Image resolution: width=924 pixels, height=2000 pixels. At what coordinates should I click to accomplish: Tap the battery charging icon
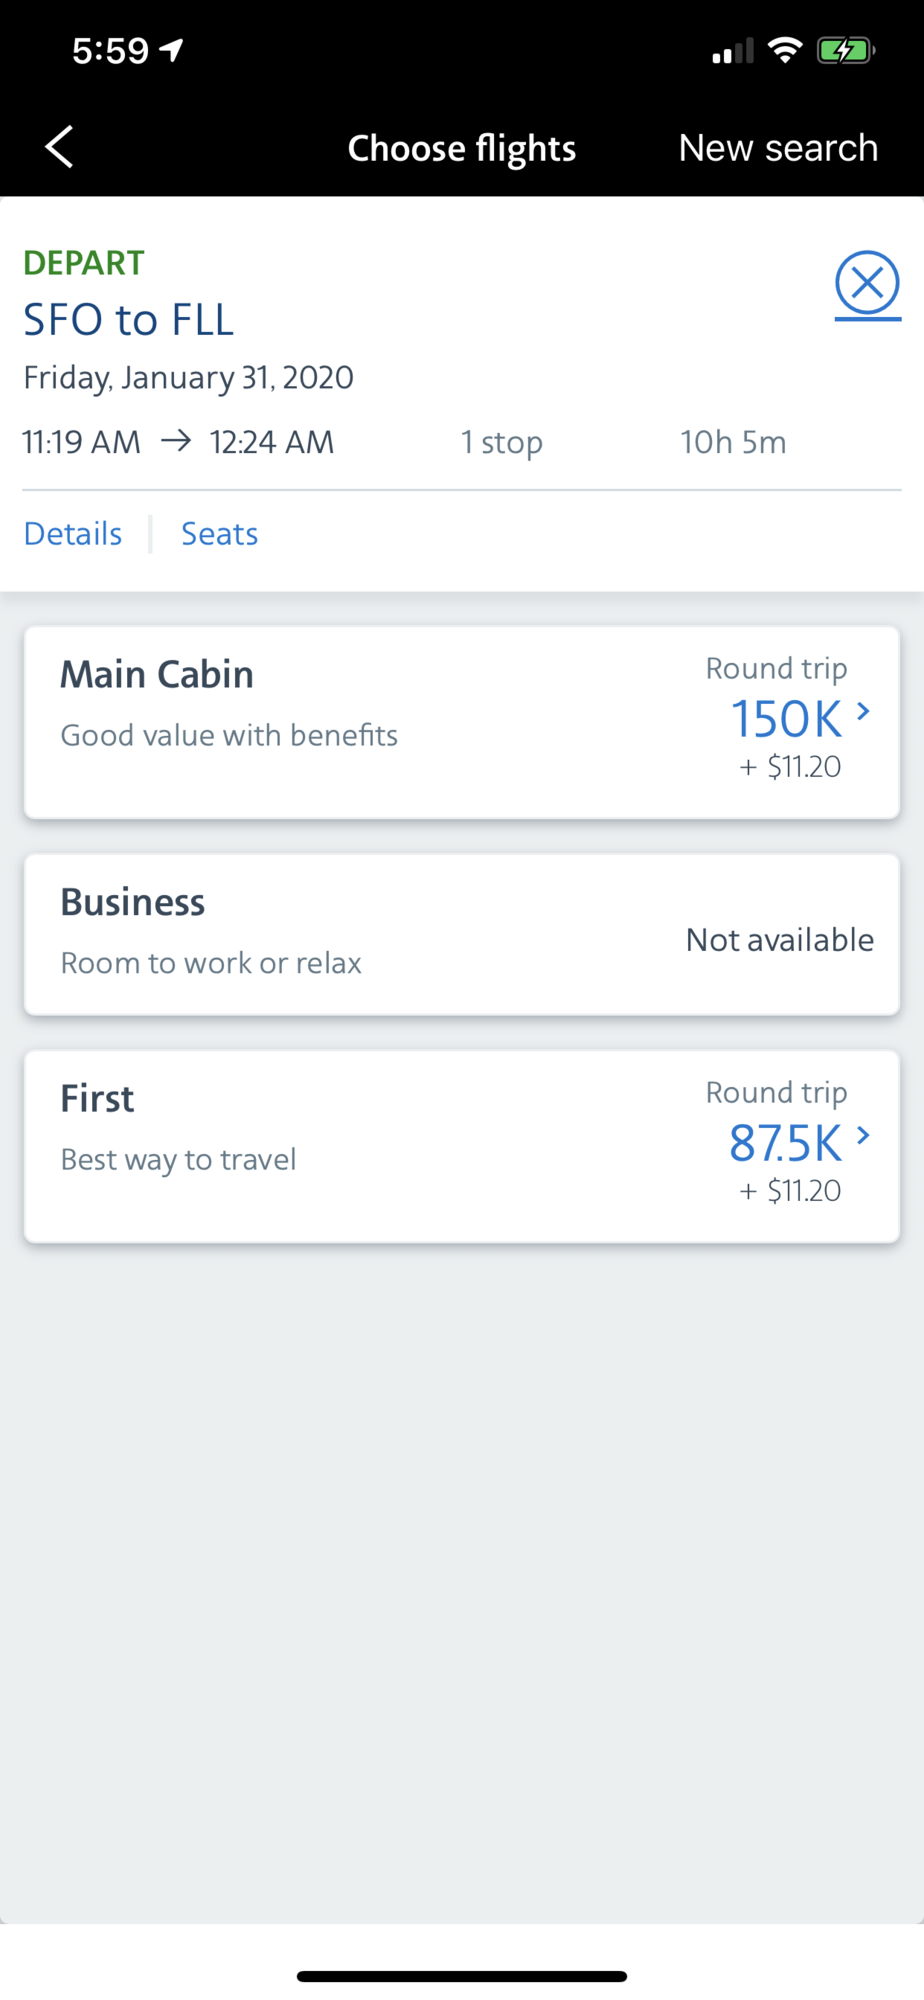(846, 50)
